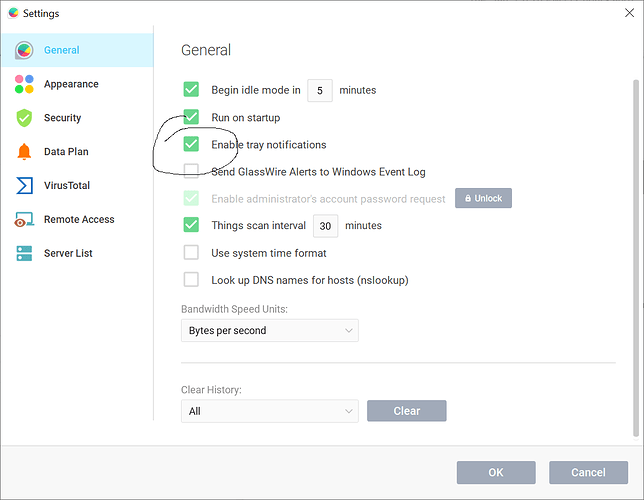
Task: Disable the Run on startup checkbox
Action: (x=191, y=117)
